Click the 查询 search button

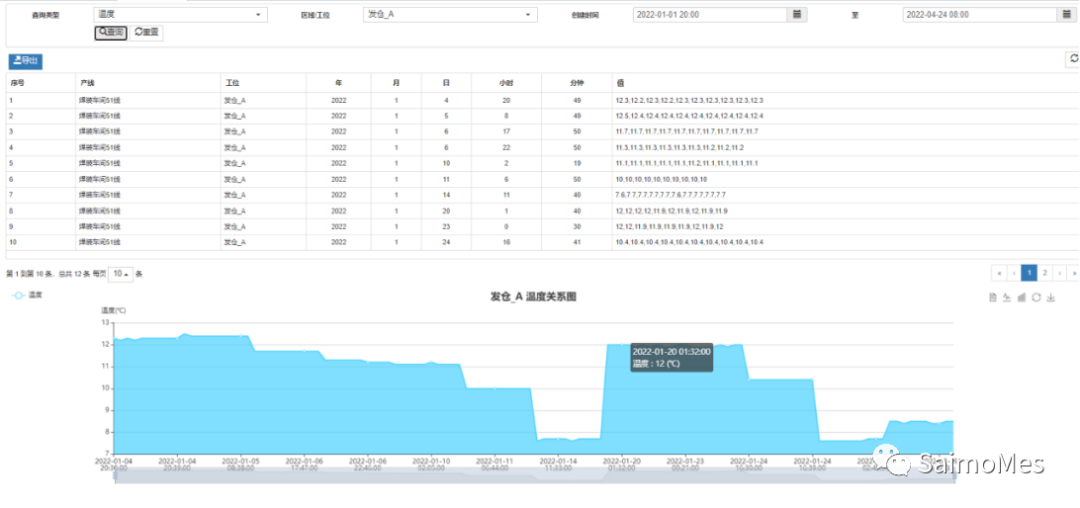111,33
